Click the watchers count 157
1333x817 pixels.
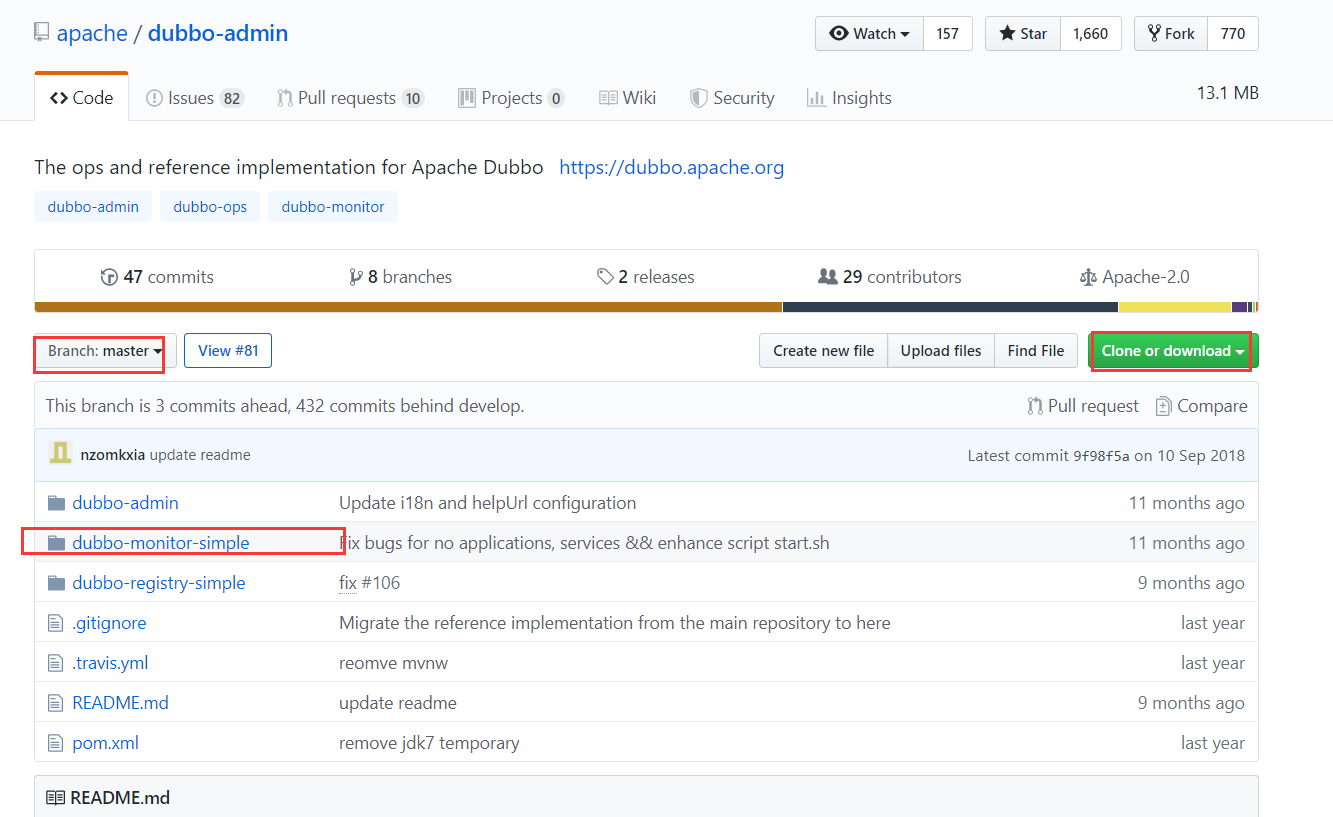click(947, 33)
